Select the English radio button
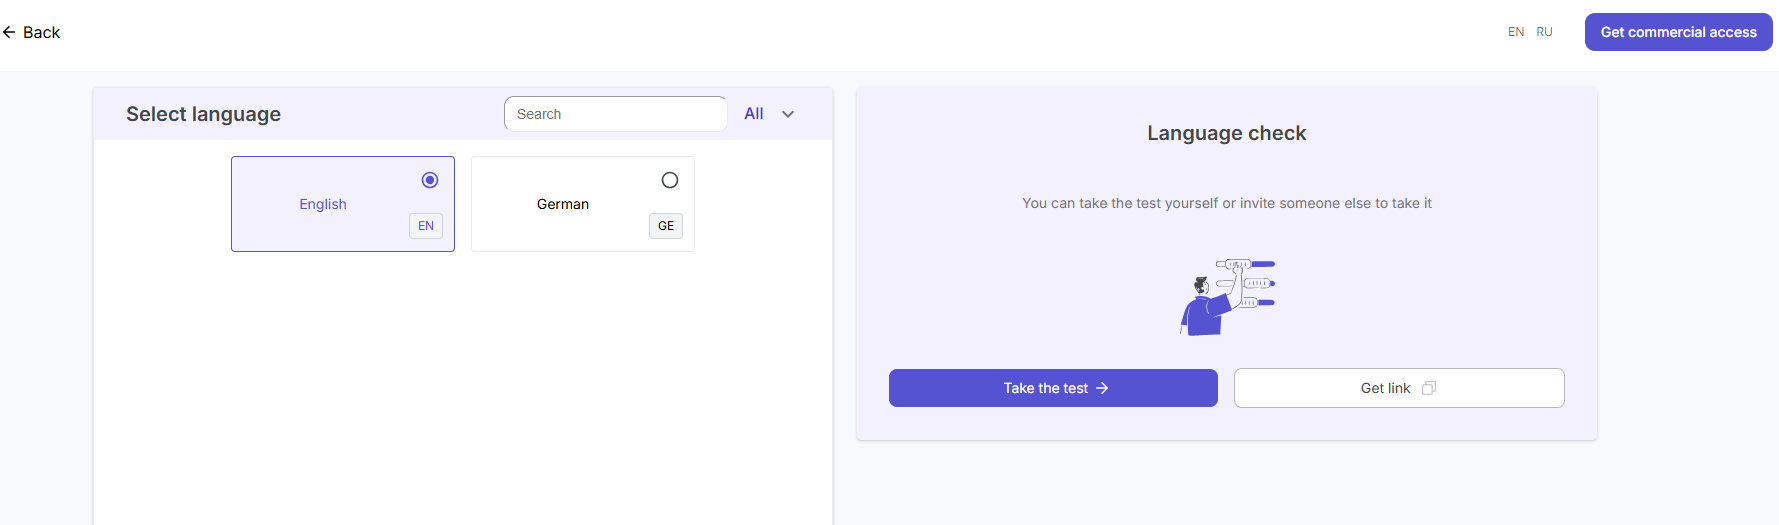This screenshot has height=525, width=1779. coord(430,180)
